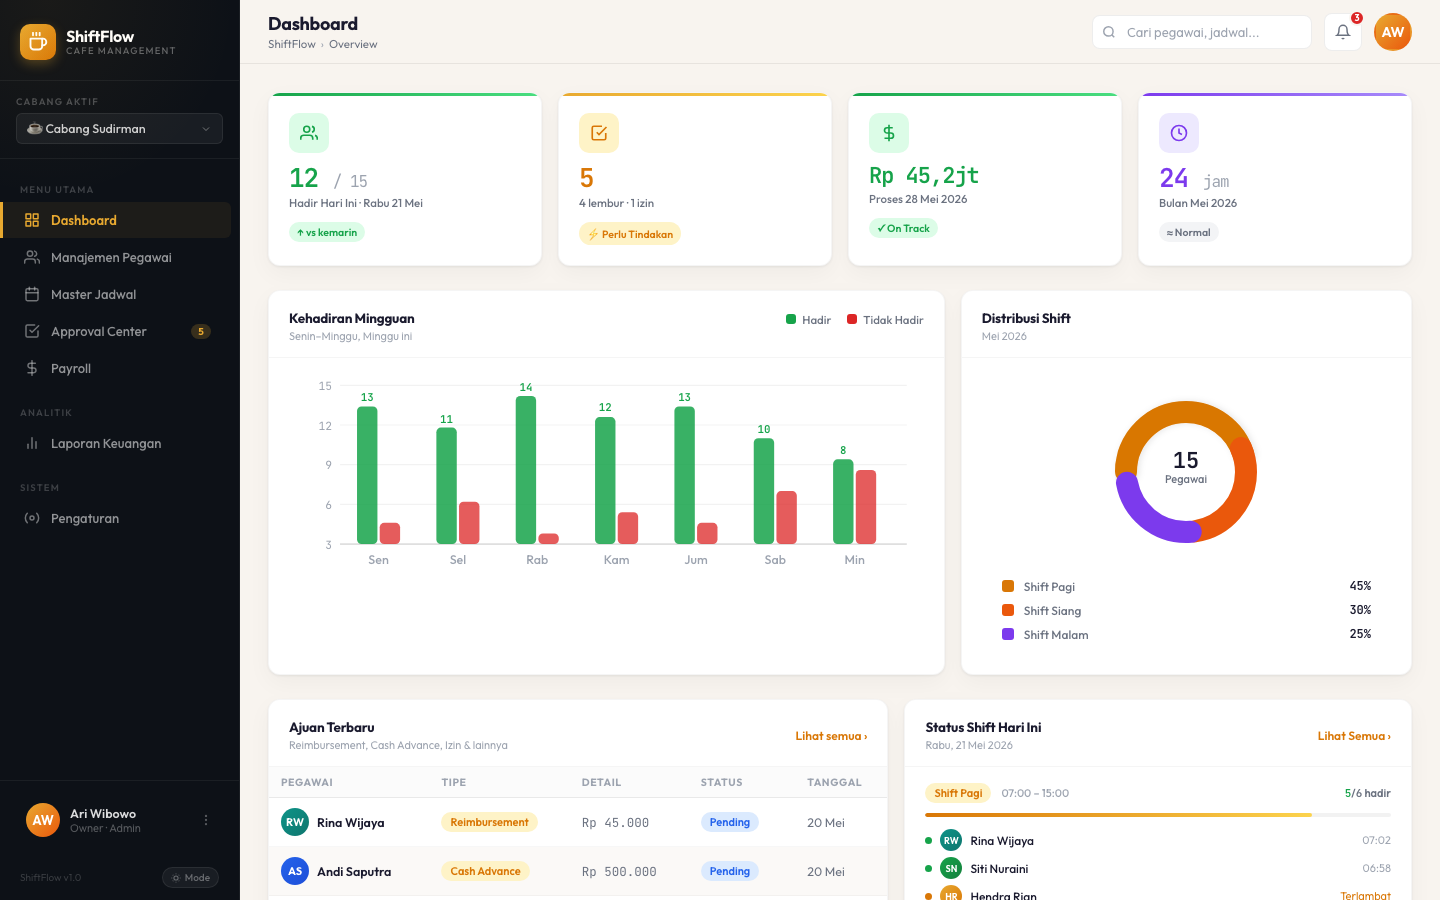Click the Normal badge on hours card
Screen dimensions: 1440x900
click(1188, 232)
